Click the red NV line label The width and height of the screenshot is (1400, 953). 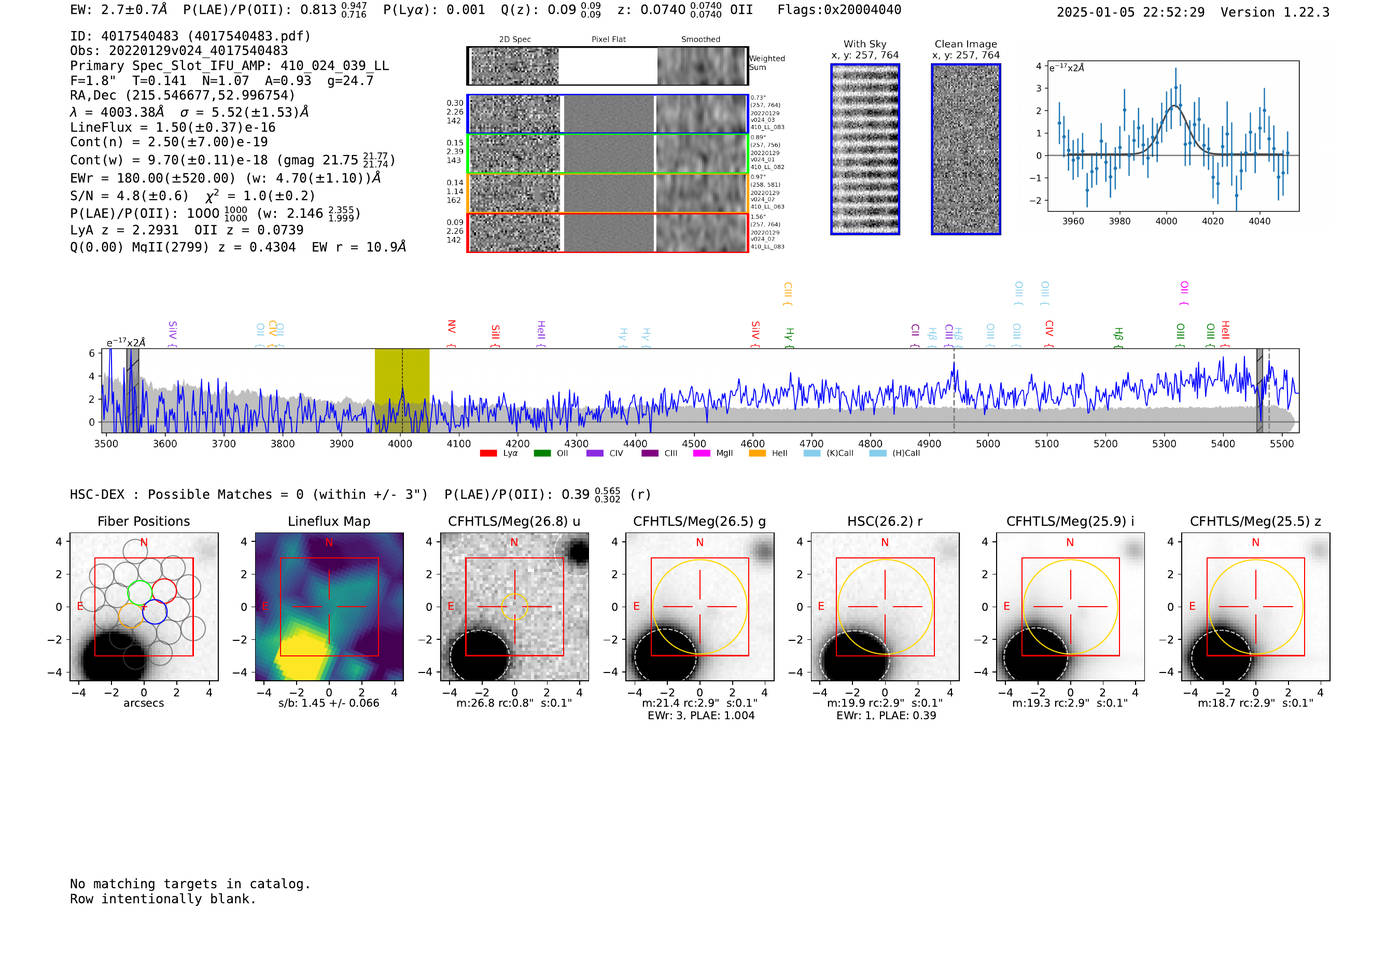[x=452, y=331]
